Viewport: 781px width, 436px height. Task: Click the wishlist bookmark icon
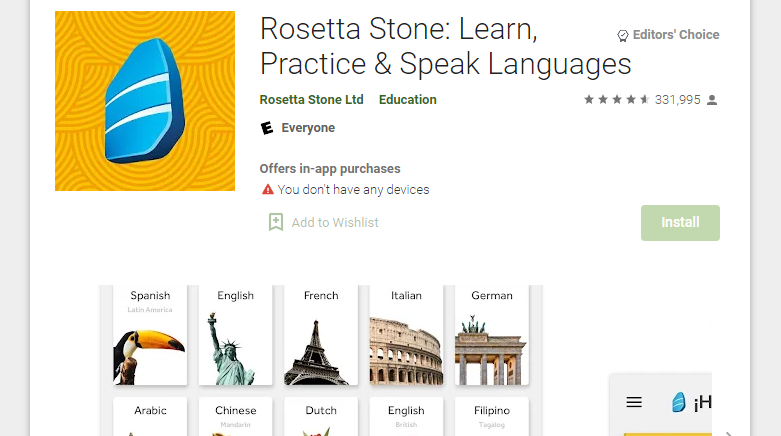pos(275,222)
